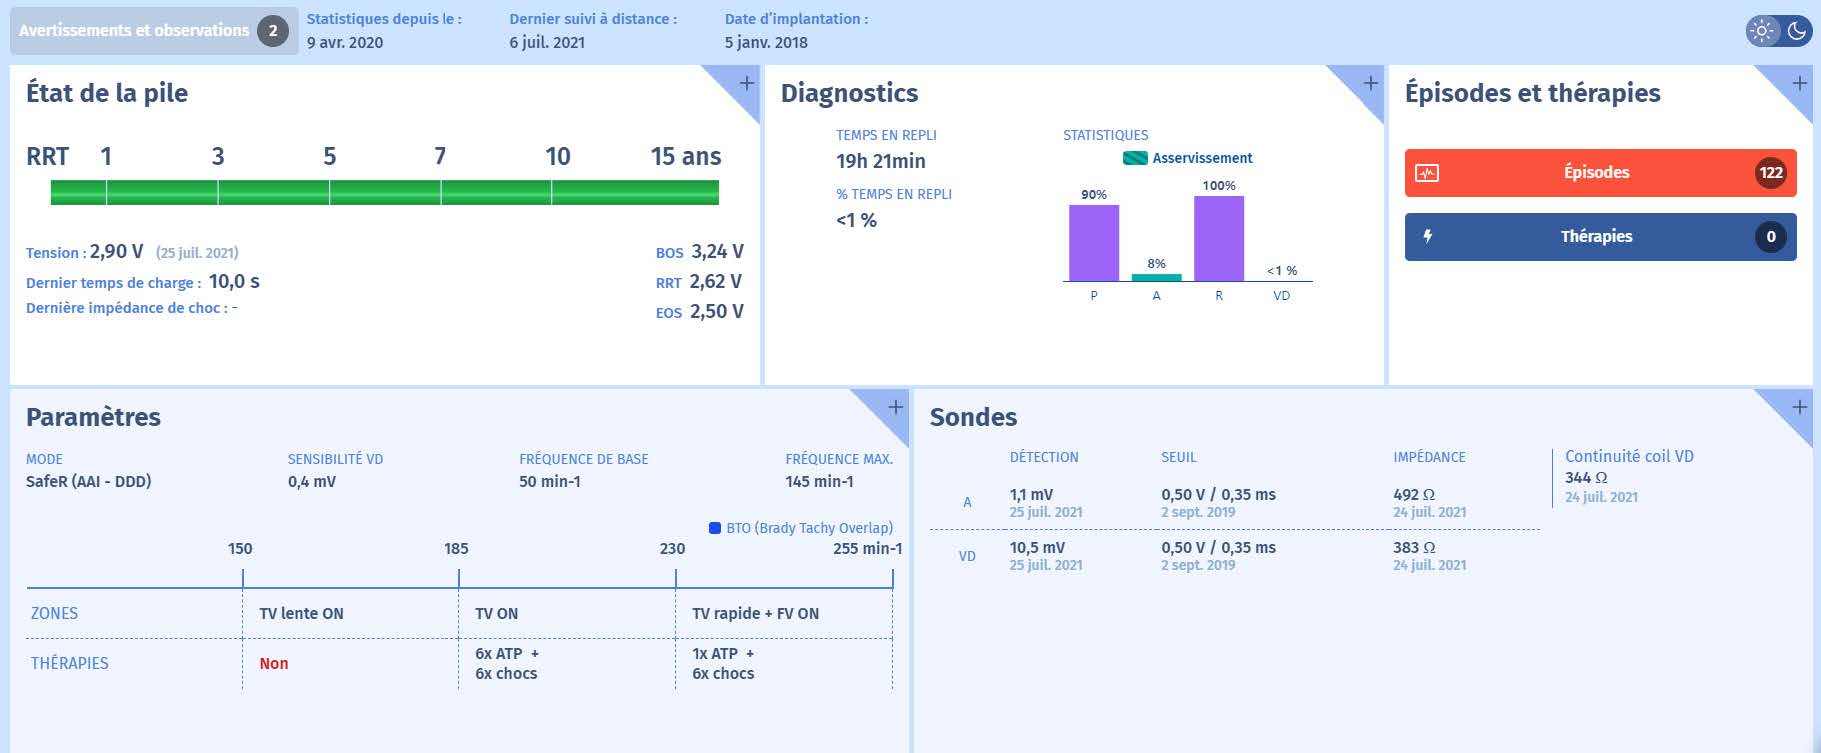The height and width of the screenshot is (753, 1821).
Task: Click the 100% R bar in statistics chart
Action: tap(1218, 239)
